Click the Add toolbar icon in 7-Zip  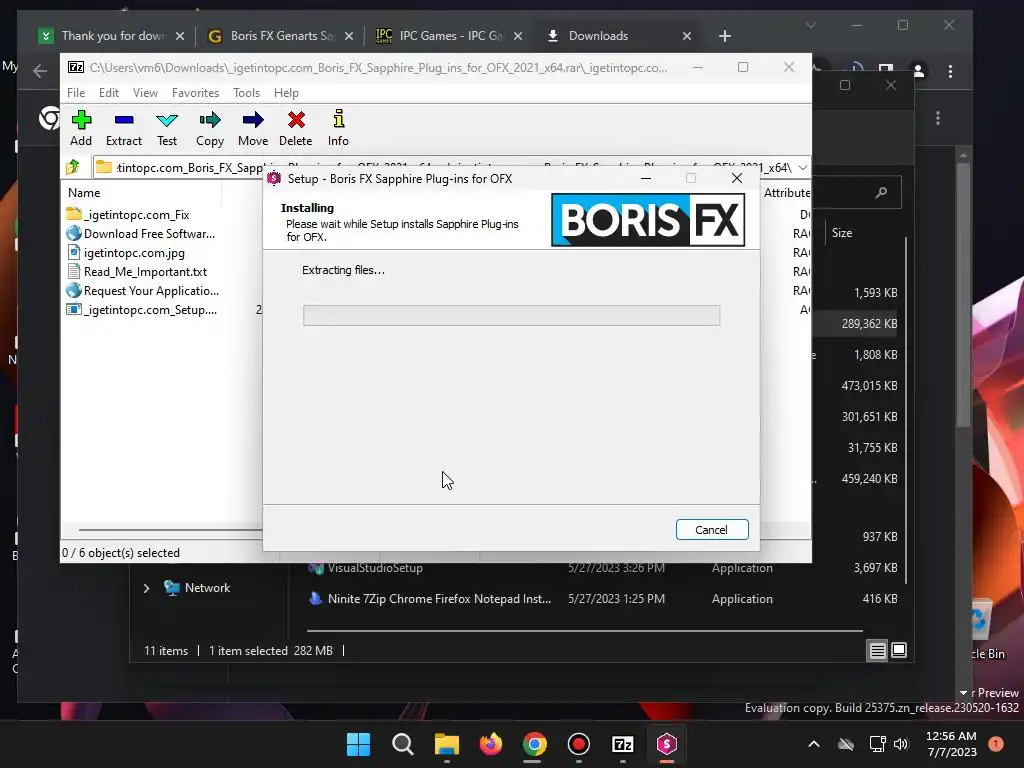pos(81,128)
